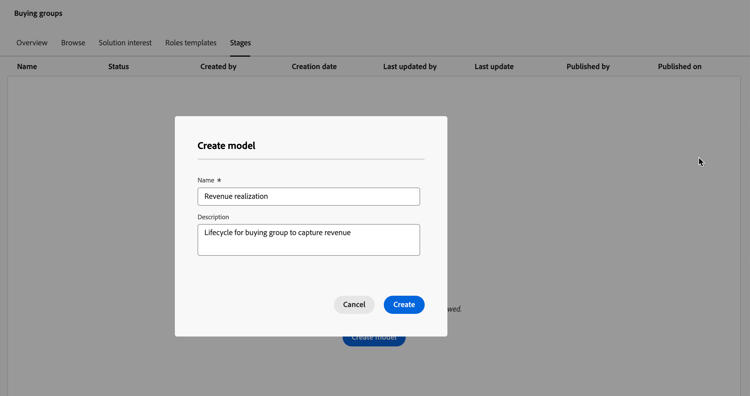
Task: Switch to the Overview tab
Action: tap(32, 43)
